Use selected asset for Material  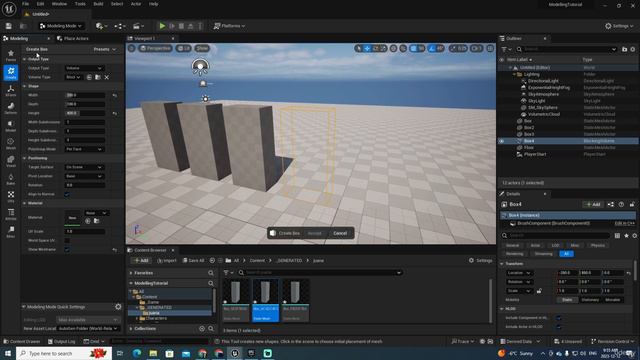(88, 221)
